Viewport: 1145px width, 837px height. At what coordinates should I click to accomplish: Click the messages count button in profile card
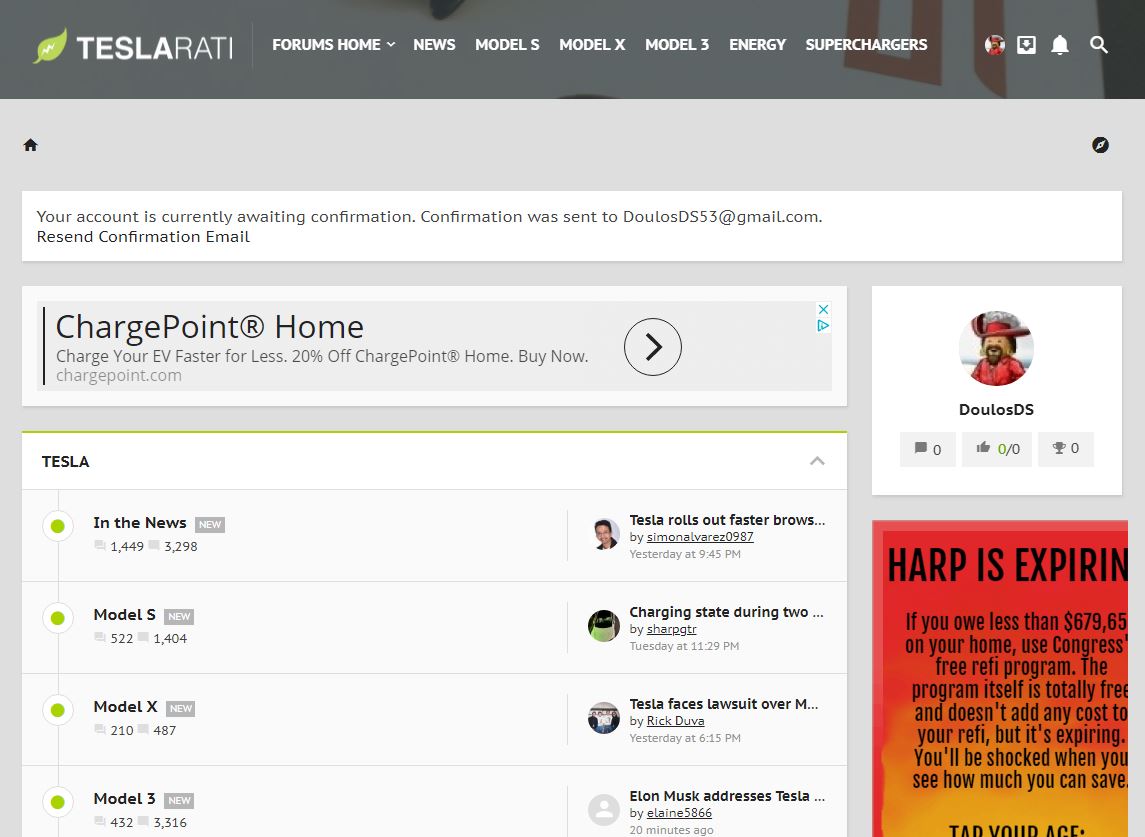click(x=927, y=448)
